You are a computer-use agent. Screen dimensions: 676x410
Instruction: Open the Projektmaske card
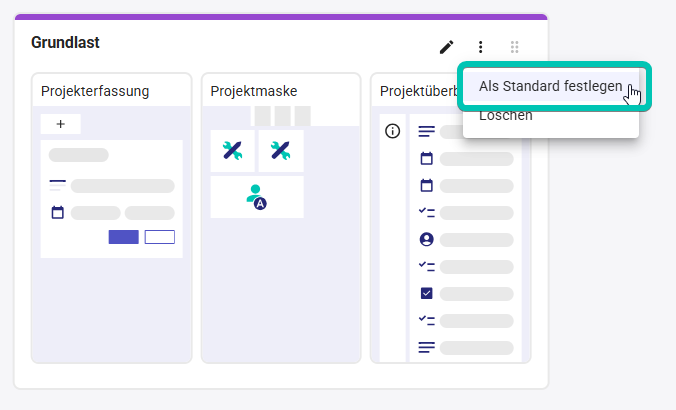(x=280, y=91)
